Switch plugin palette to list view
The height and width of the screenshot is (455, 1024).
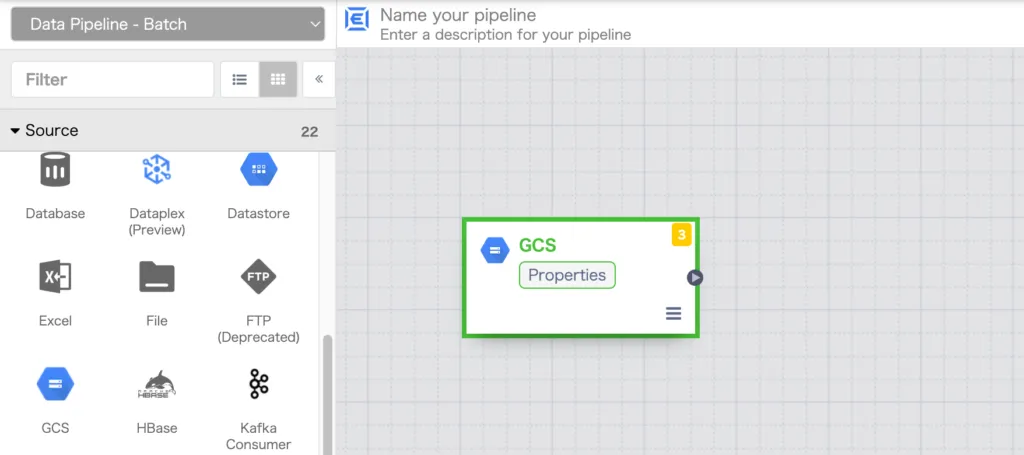[240, 80]
